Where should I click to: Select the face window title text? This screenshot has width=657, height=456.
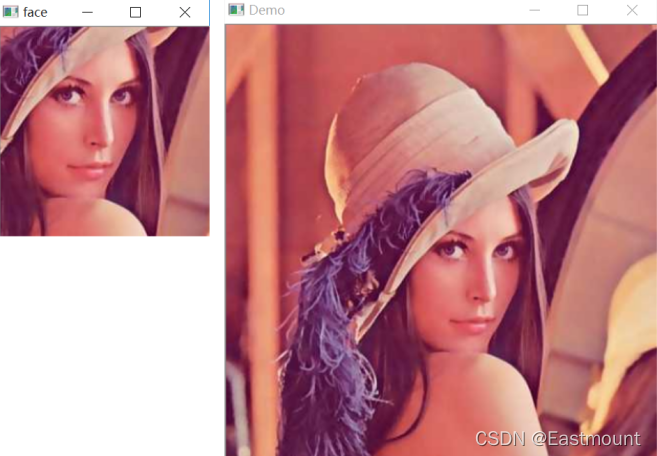(35, 13)
